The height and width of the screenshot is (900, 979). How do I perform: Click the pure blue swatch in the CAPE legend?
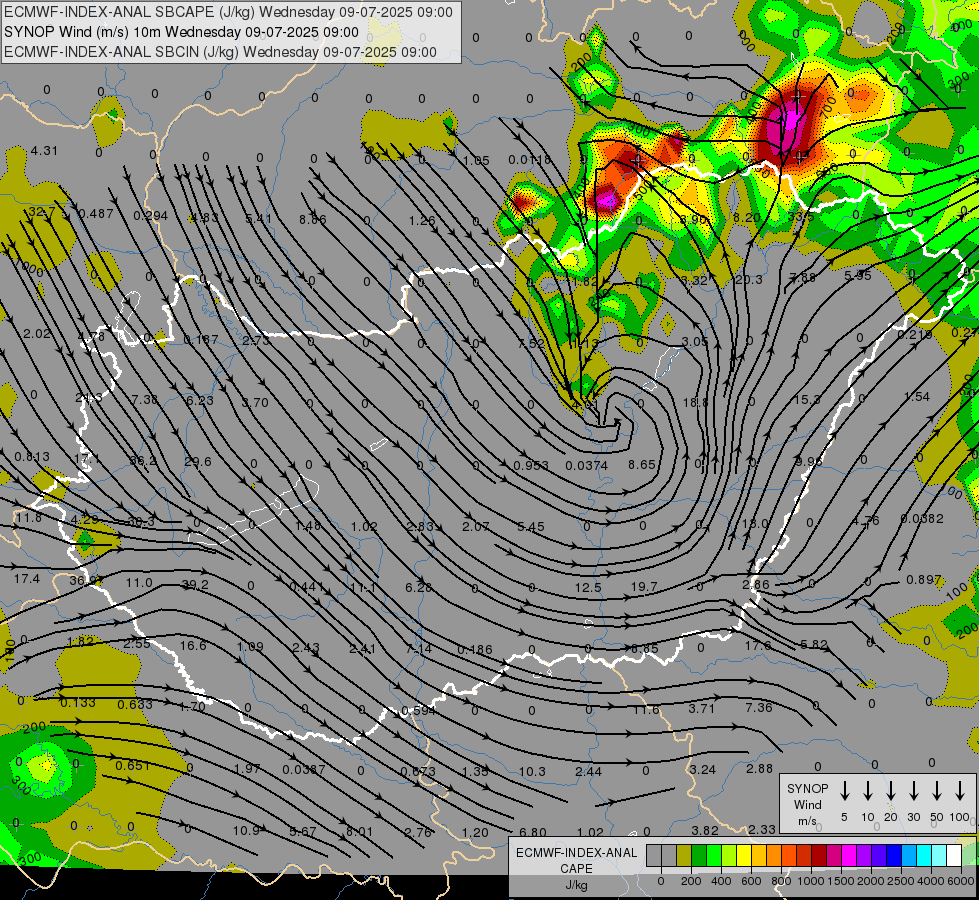coord(893,855)
